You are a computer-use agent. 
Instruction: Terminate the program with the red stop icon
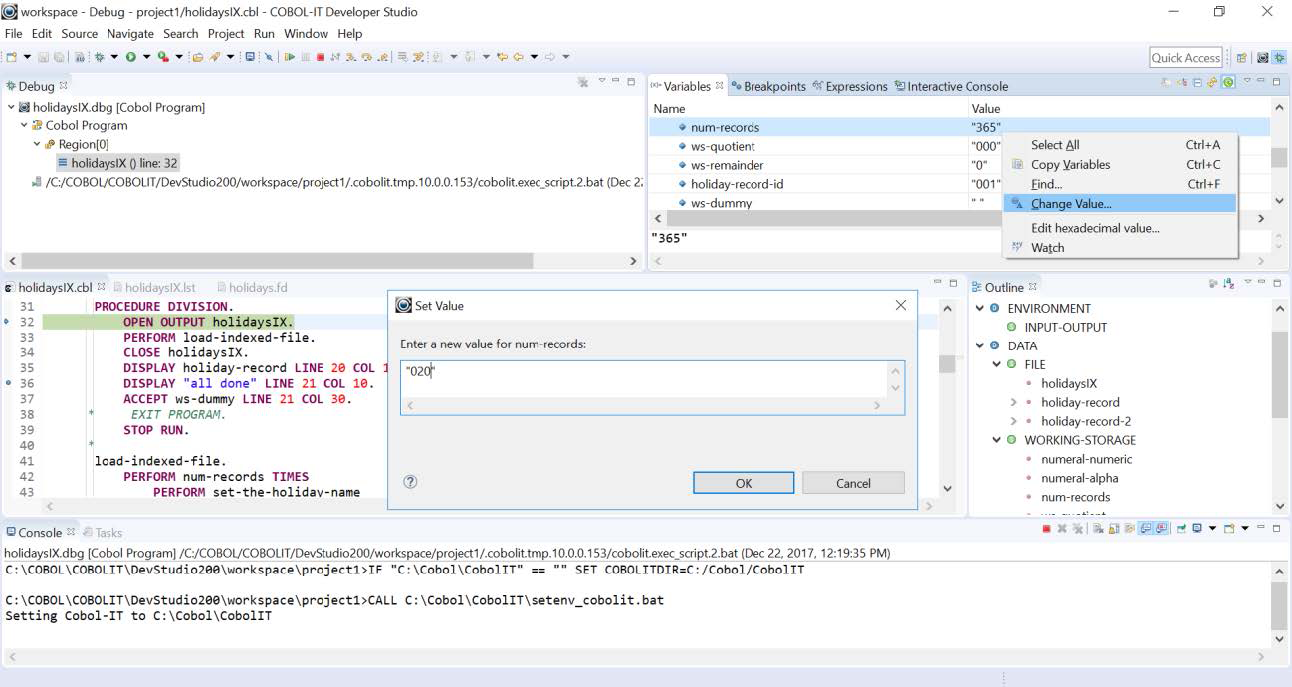coord(320,58)
